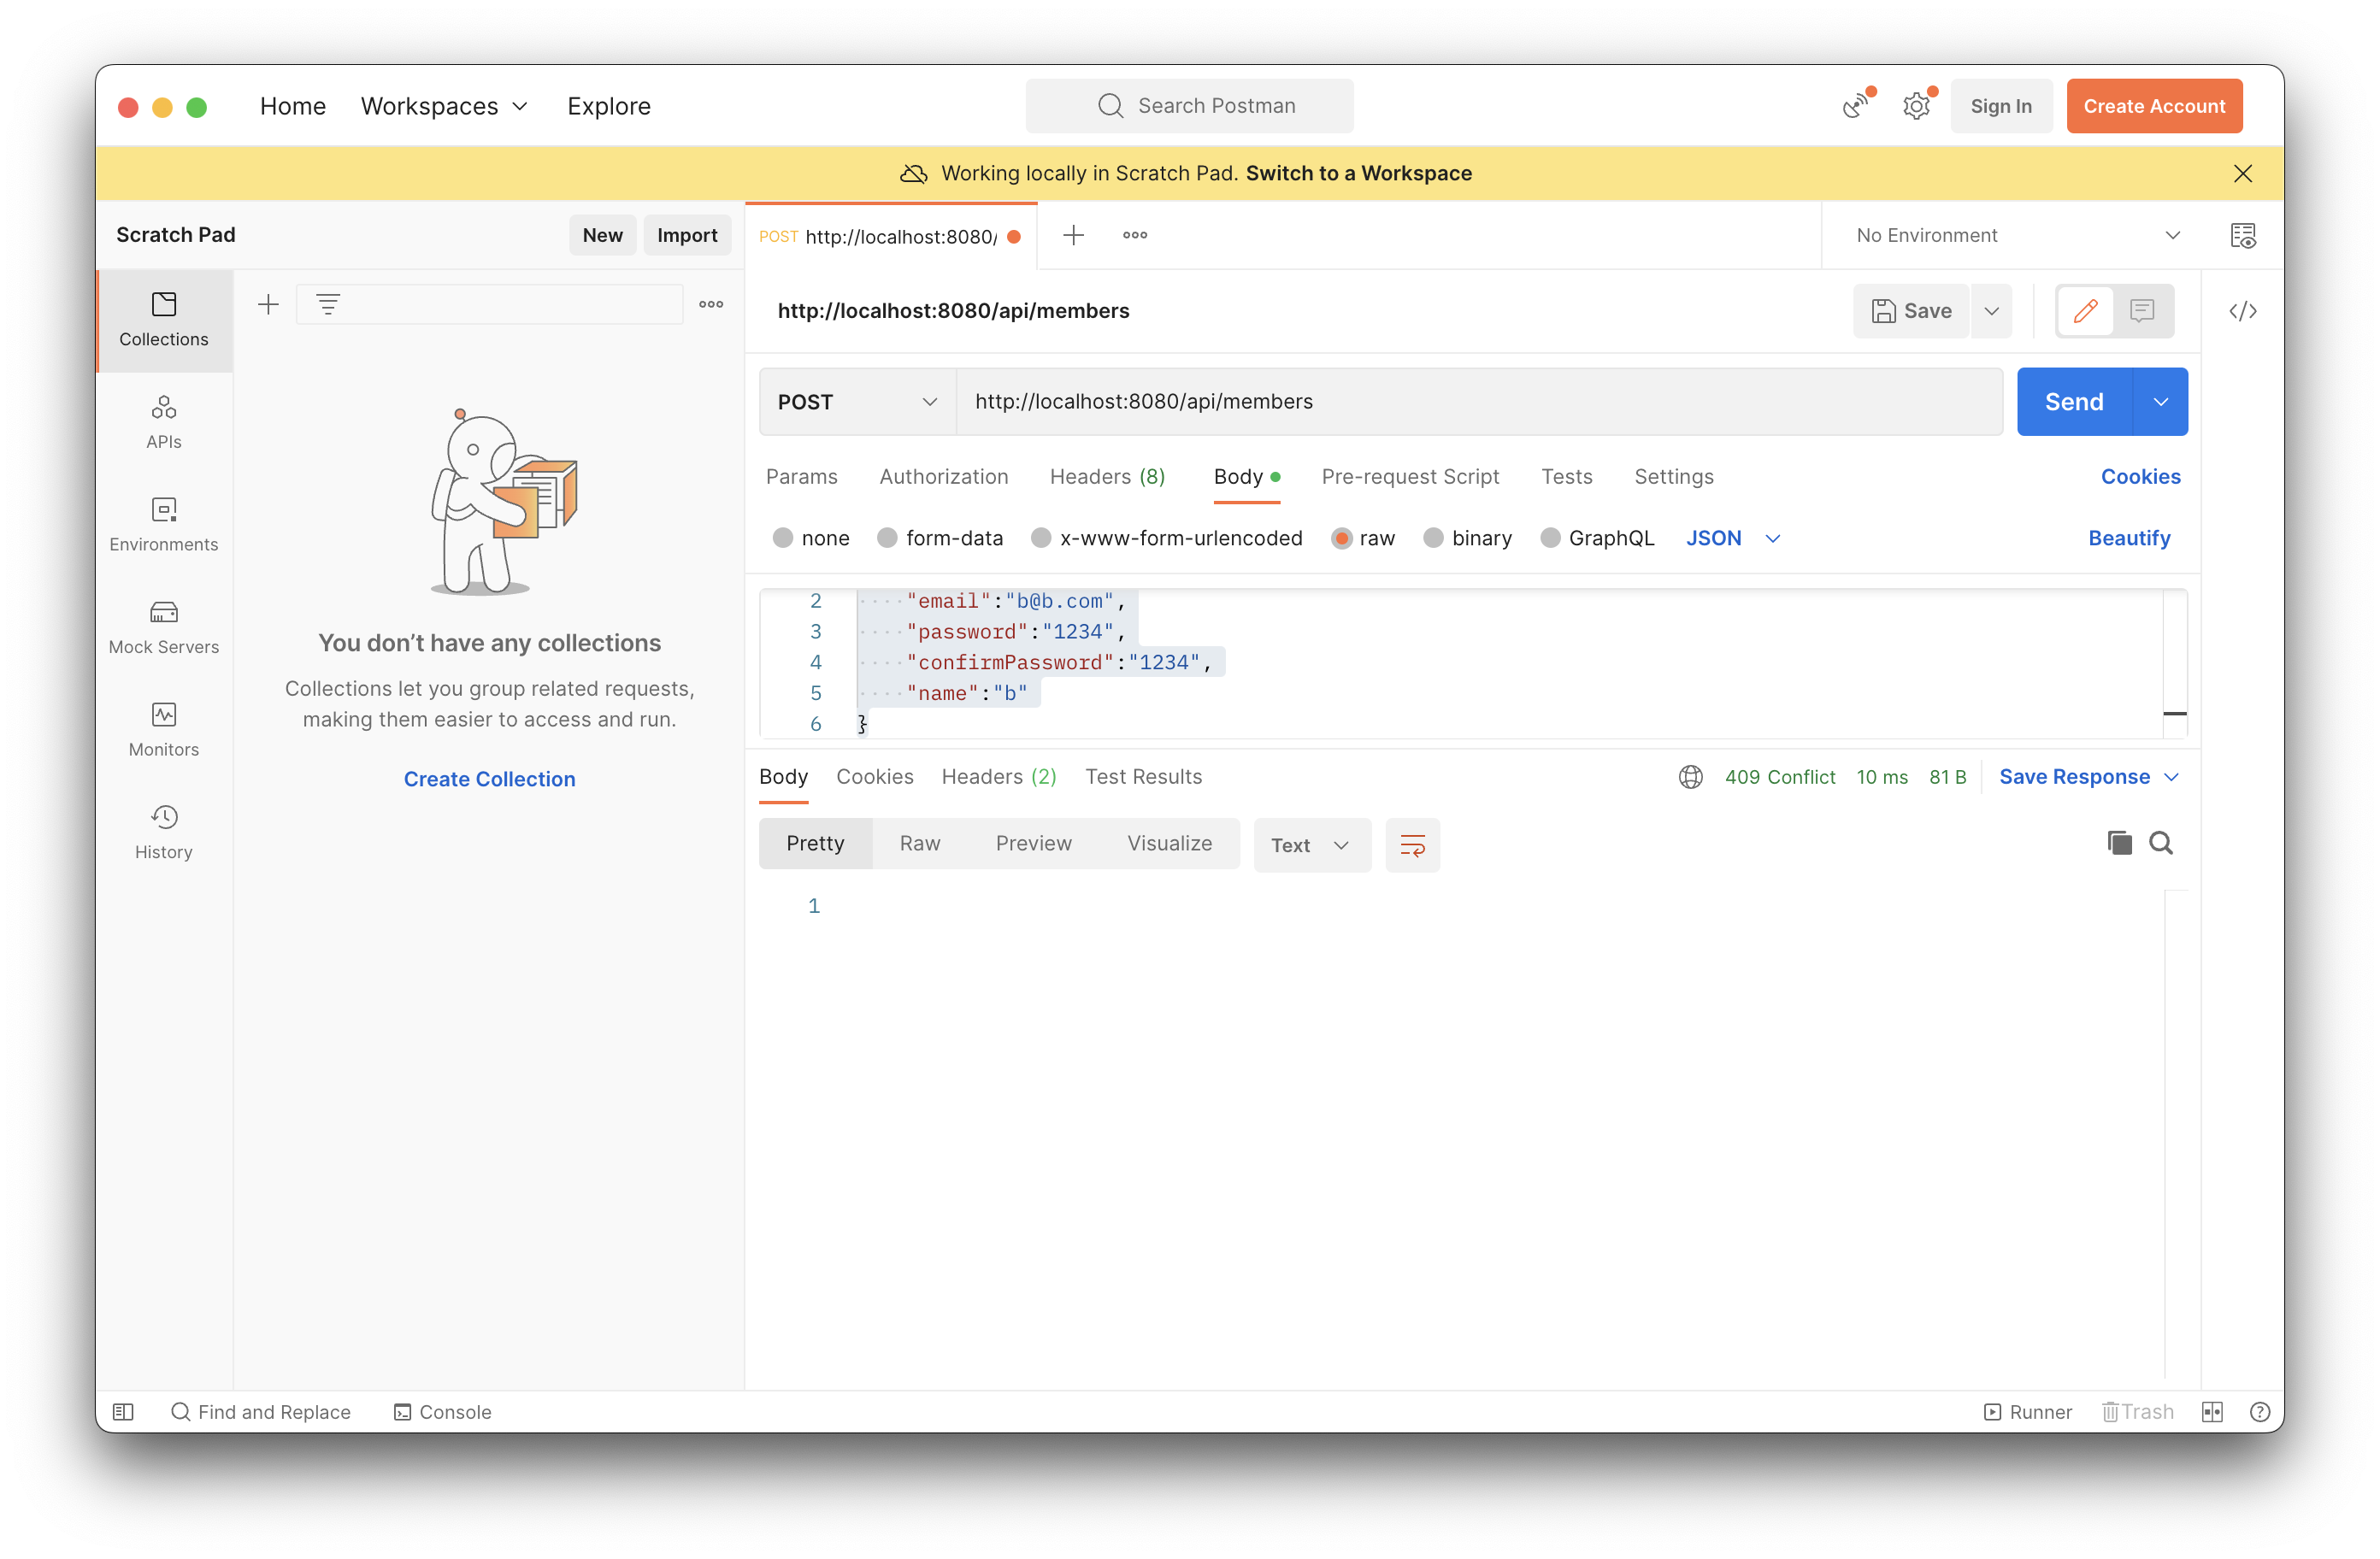Open the Mock Servers sidebar panel
This screenshot has height=1559, width=2380.
163,627
